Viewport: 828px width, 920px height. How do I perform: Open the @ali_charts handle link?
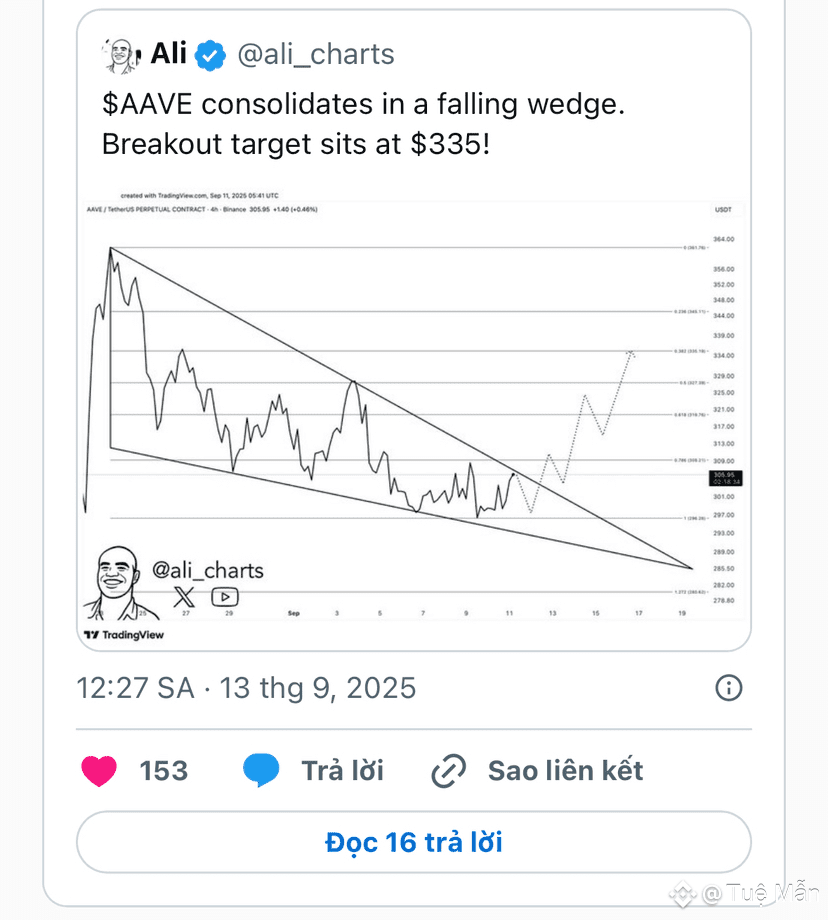316,55
